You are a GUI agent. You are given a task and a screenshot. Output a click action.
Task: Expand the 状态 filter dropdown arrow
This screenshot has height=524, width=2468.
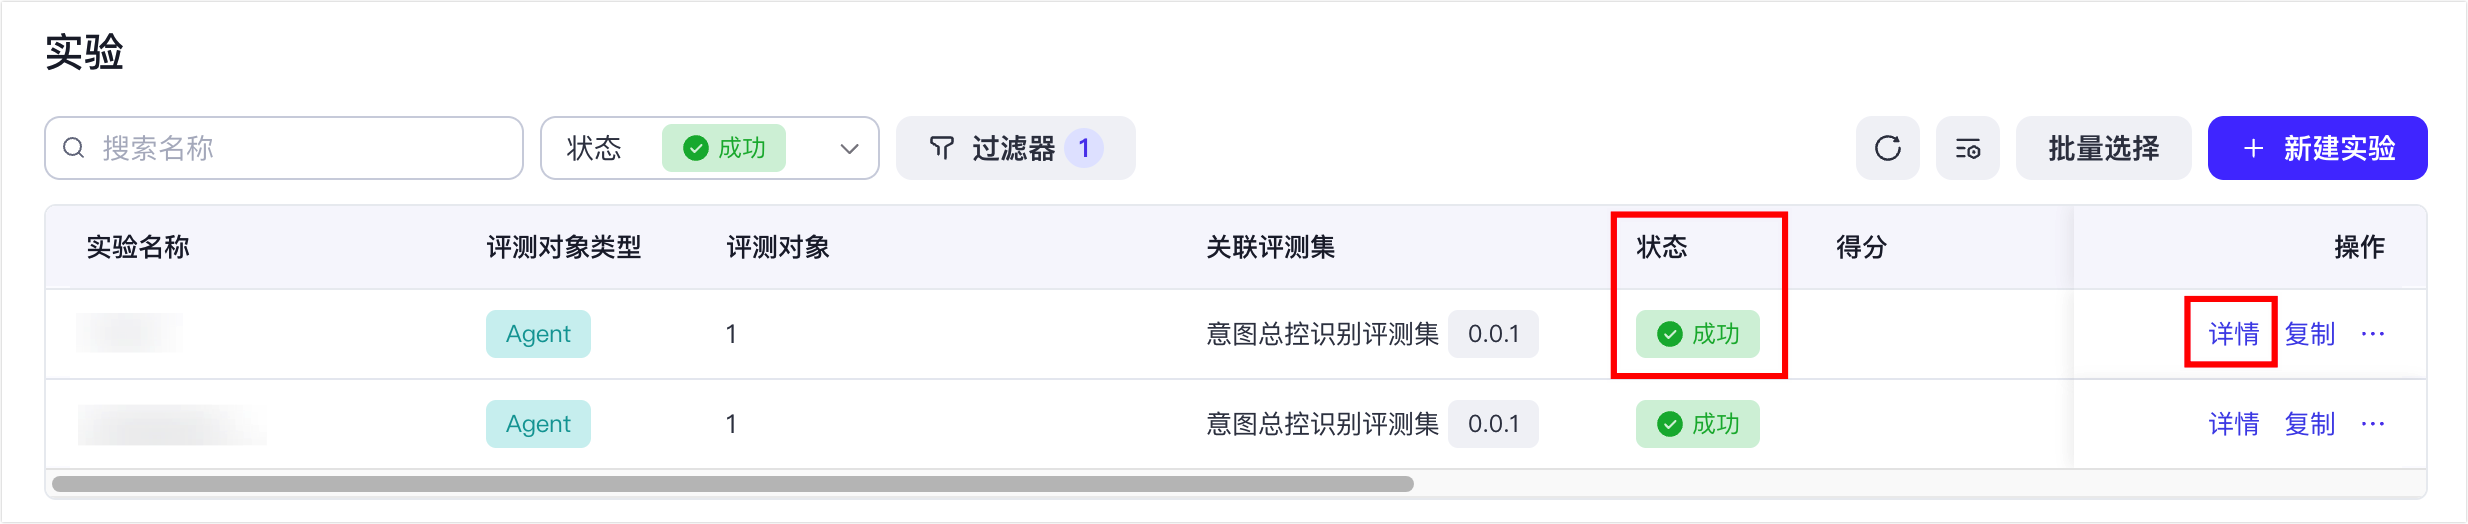(x=849, y=149)
